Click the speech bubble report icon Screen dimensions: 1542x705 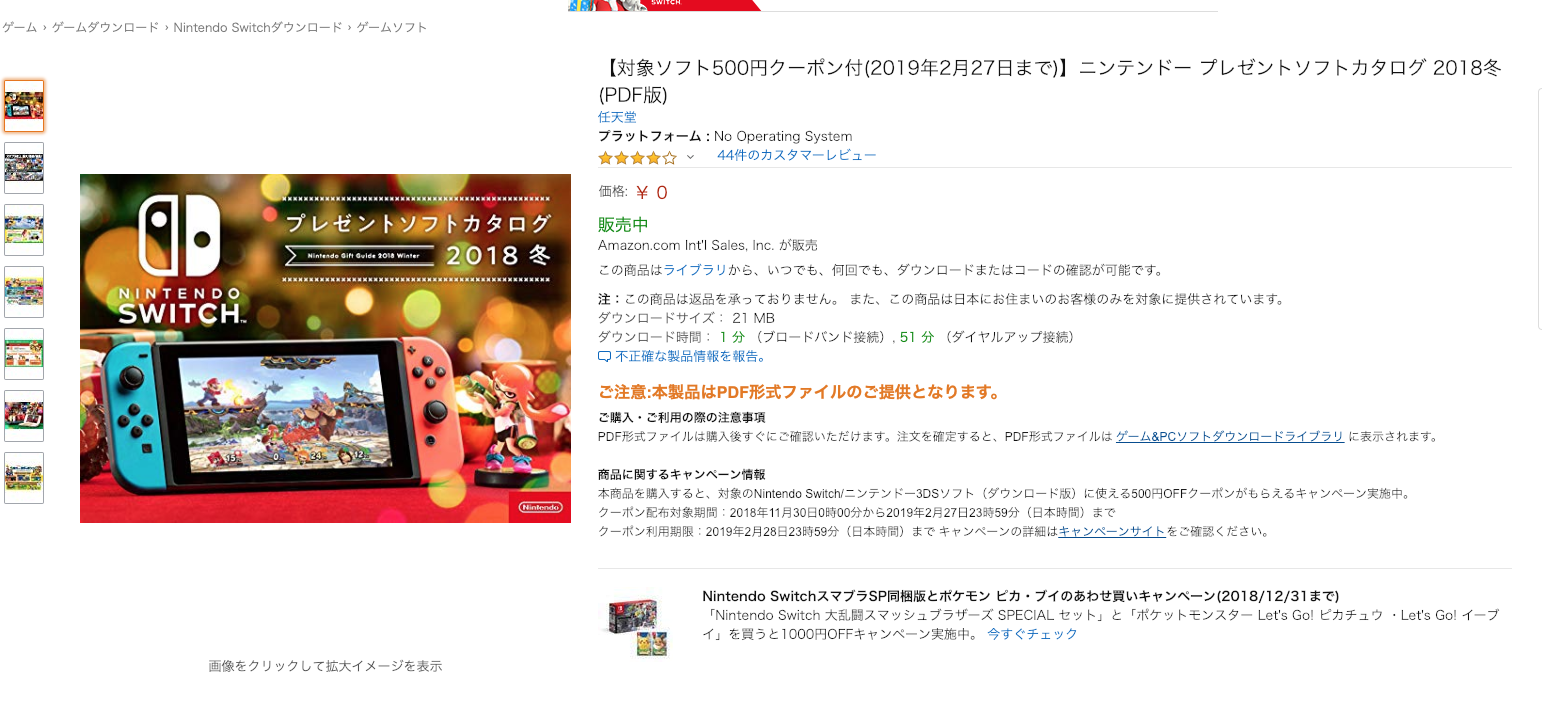(604, 357)
